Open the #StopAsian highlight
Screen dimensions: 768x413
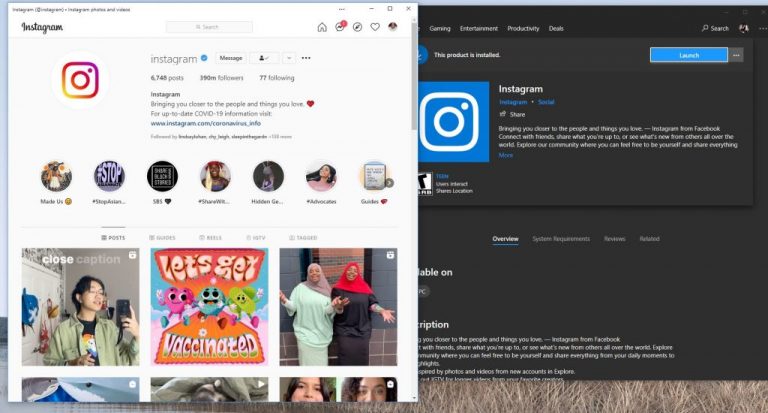pyautogui.click(x=109, y=176)
